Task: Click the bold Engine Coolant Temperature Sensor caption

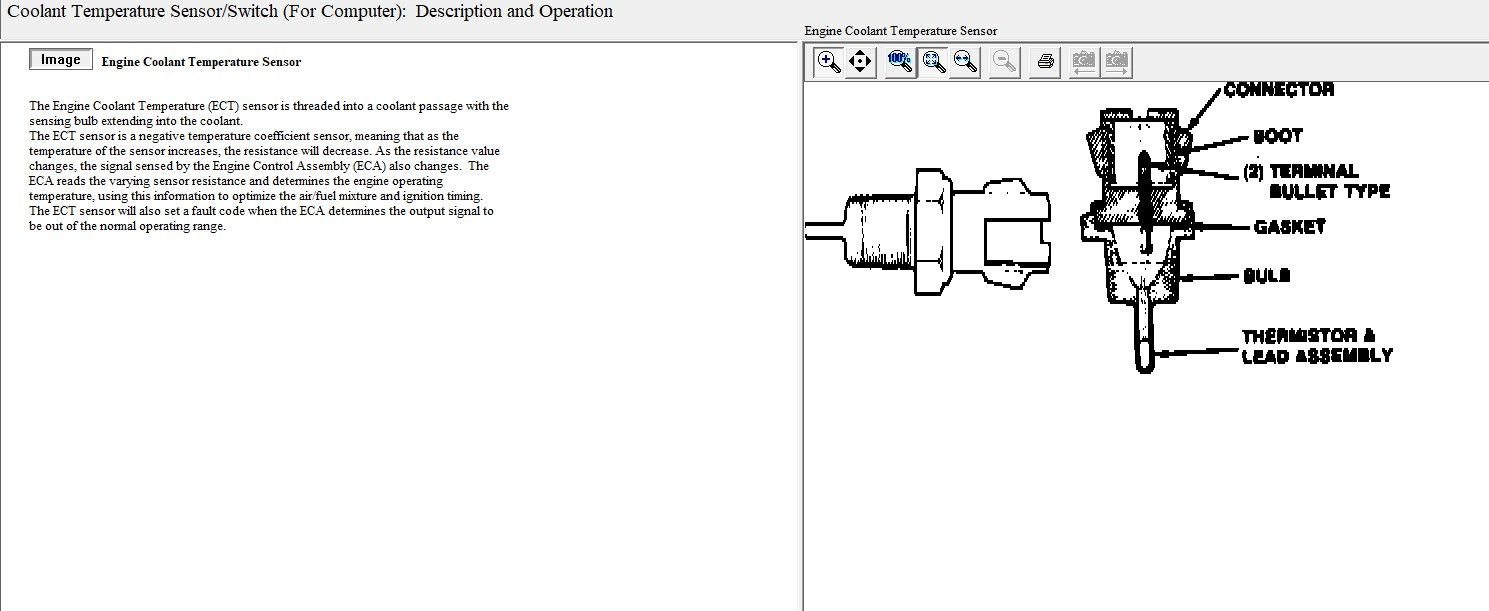Action: [201, 62]
